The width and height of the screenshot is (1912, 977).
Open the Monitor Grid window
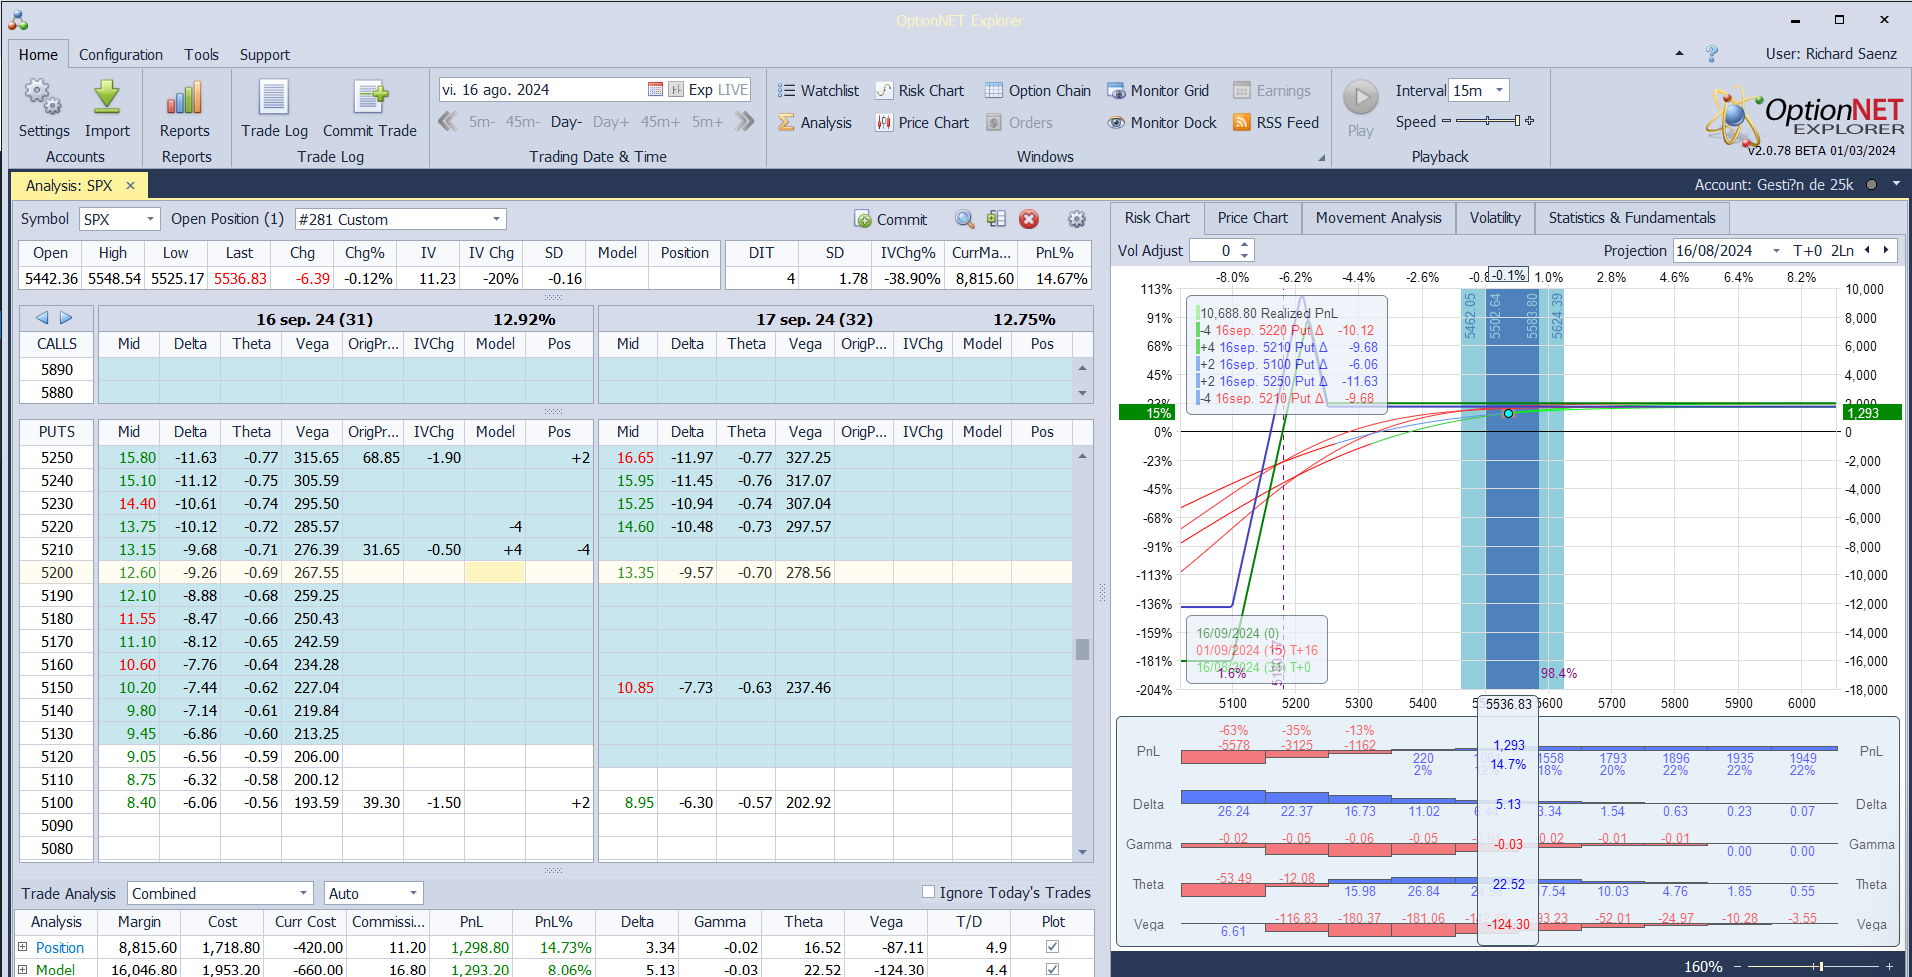[x=1158, y=91]
